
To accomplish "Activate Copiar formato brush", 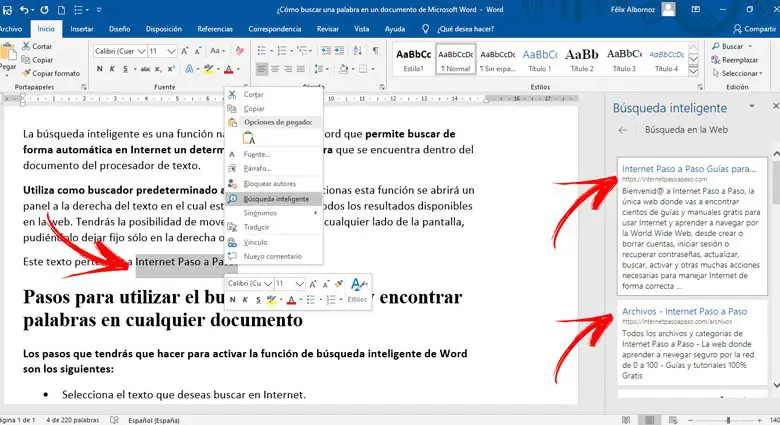I will click(x=50, y=73).
